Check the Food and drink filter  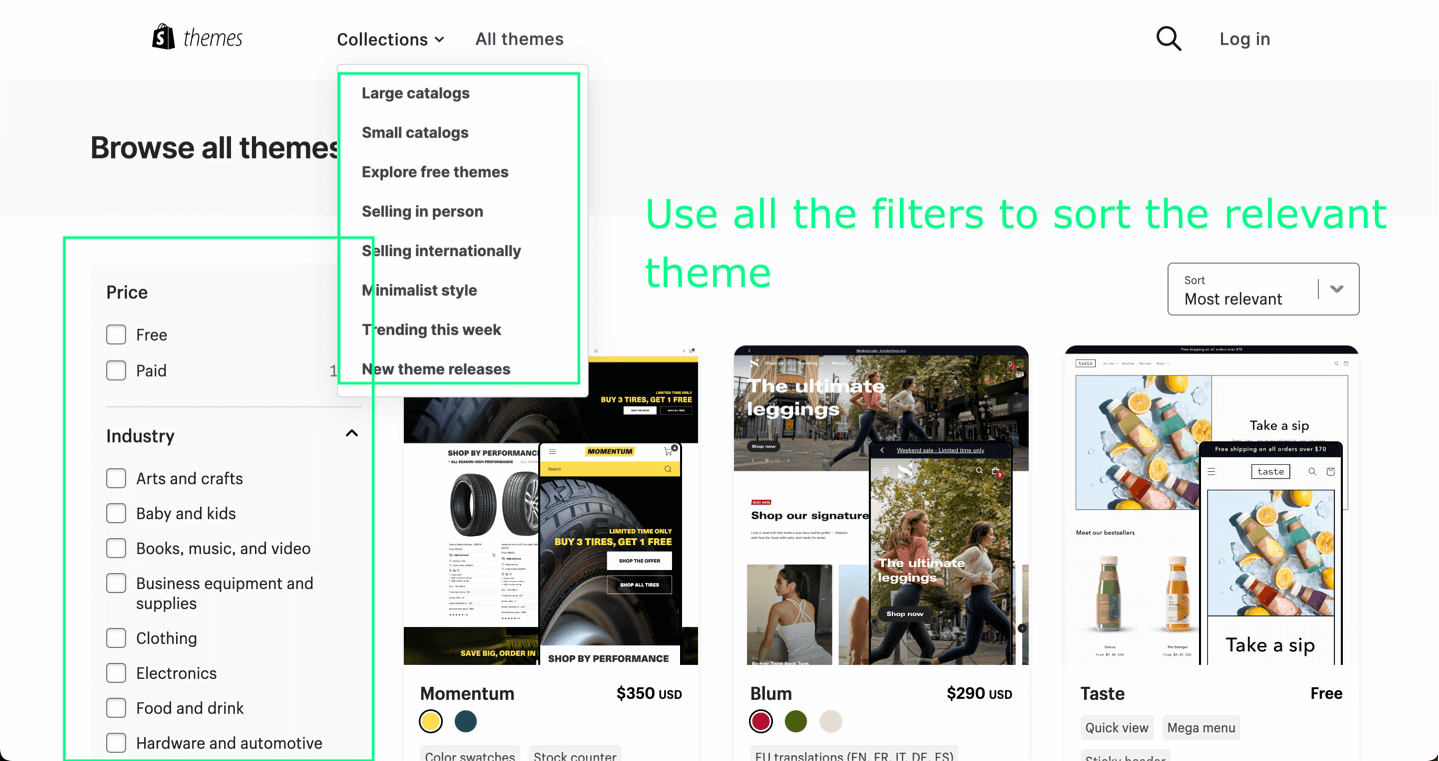tap(117, 708)
